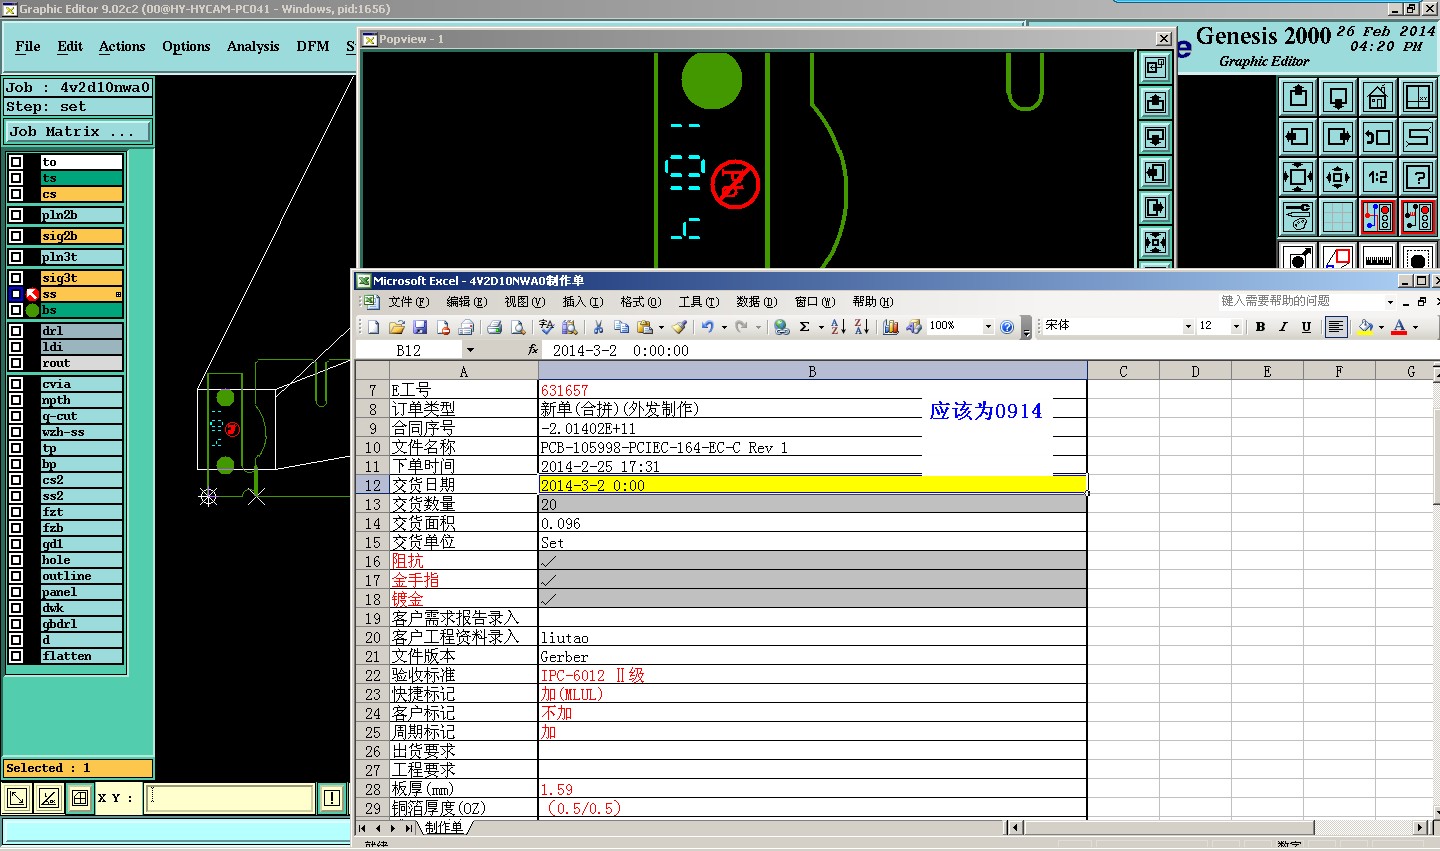The height and width of the screenshot is (851, 1440).
Task: Click the Excel Format Painter icon
Action: pyautogui.click(x=679, y=327)
